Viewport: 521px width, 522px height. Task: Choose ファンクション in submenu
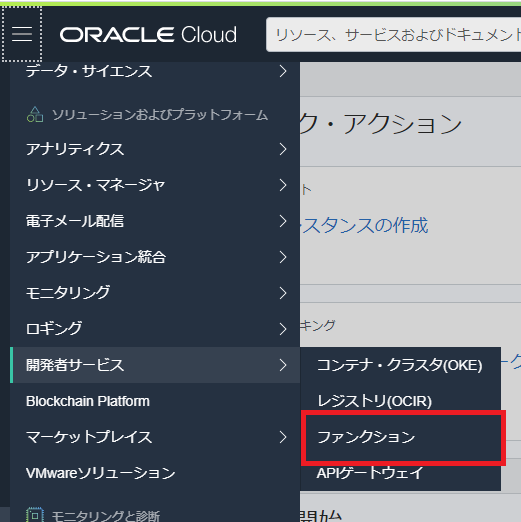click(x=400, y=437)
